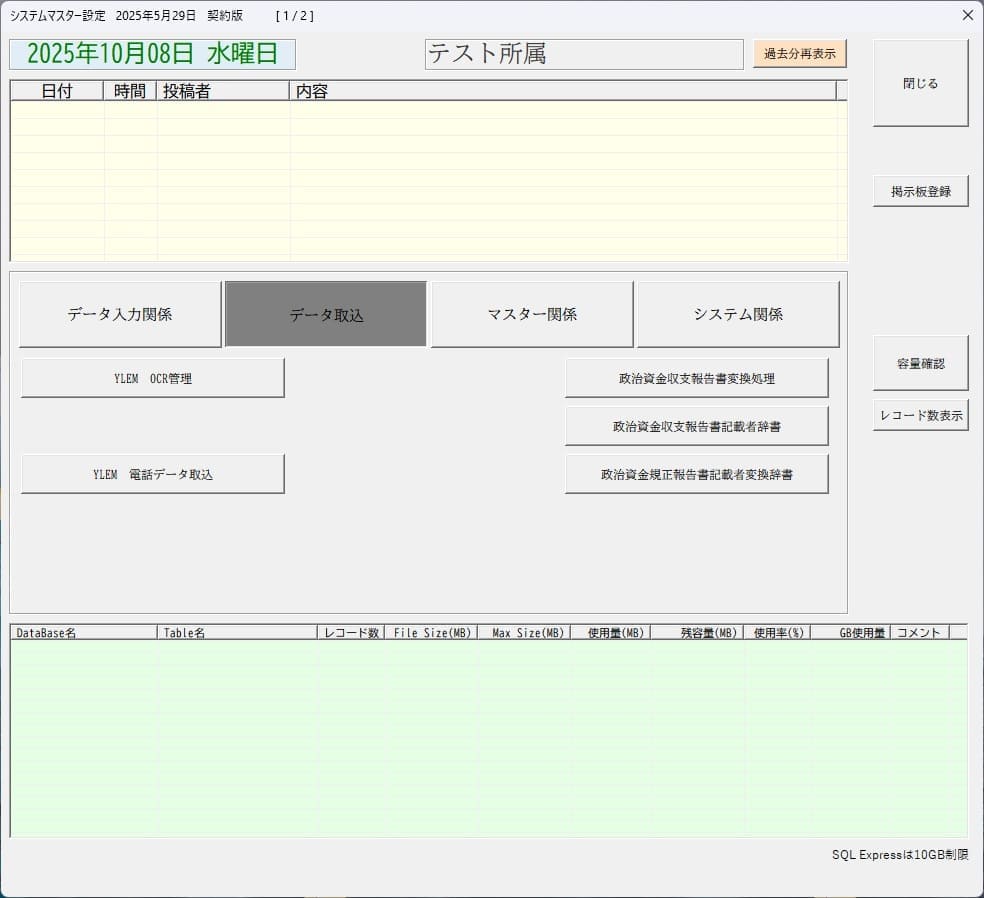Click the テスト所属 affiliation field
Viewport: 984px width, 898px height.
pos(584,54)
